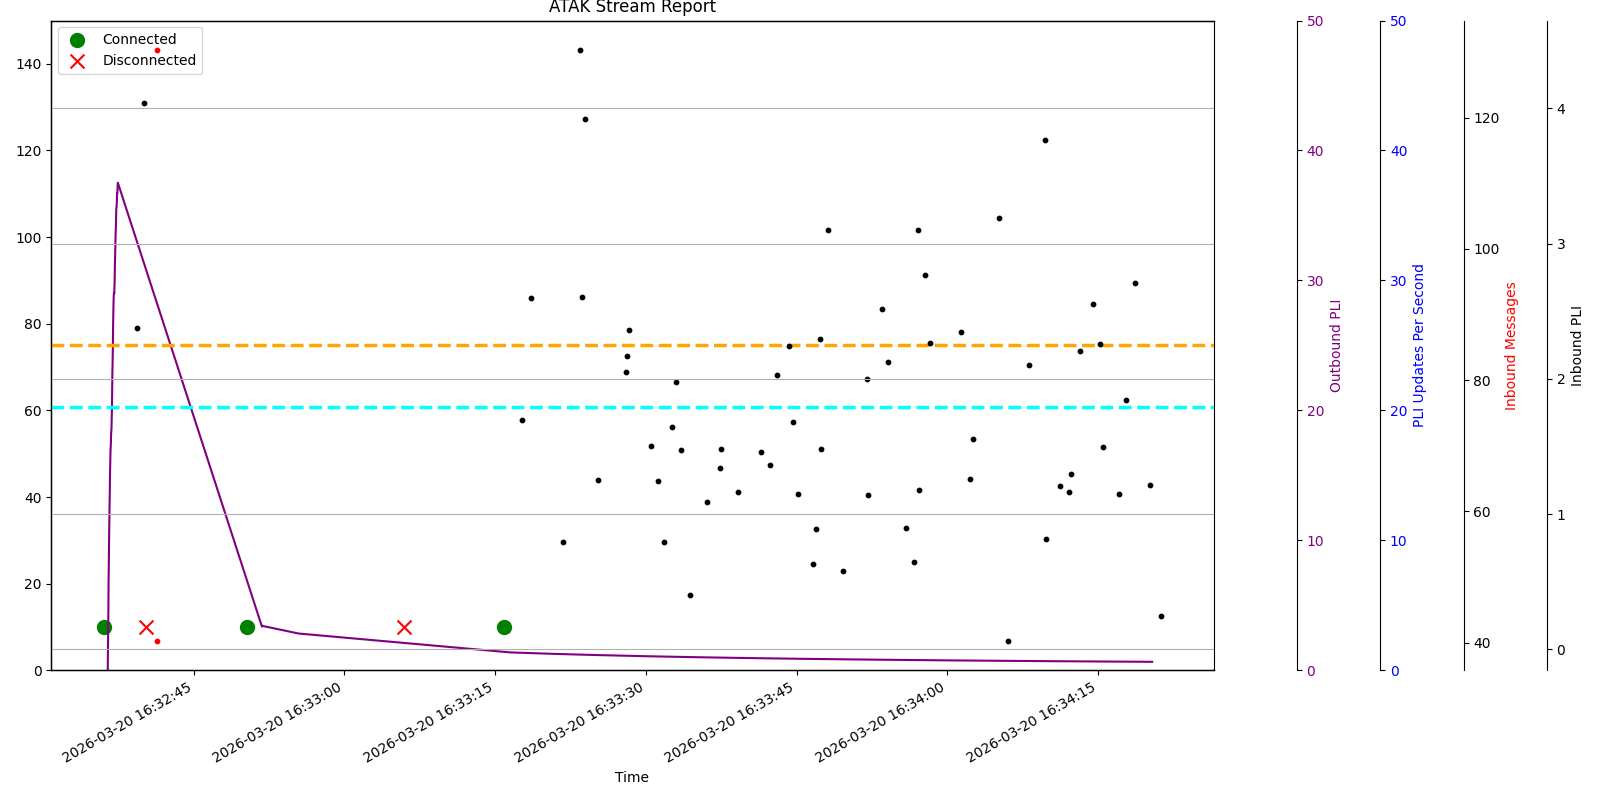
Task: Click the third green connected dot
Action: (504, 627)
